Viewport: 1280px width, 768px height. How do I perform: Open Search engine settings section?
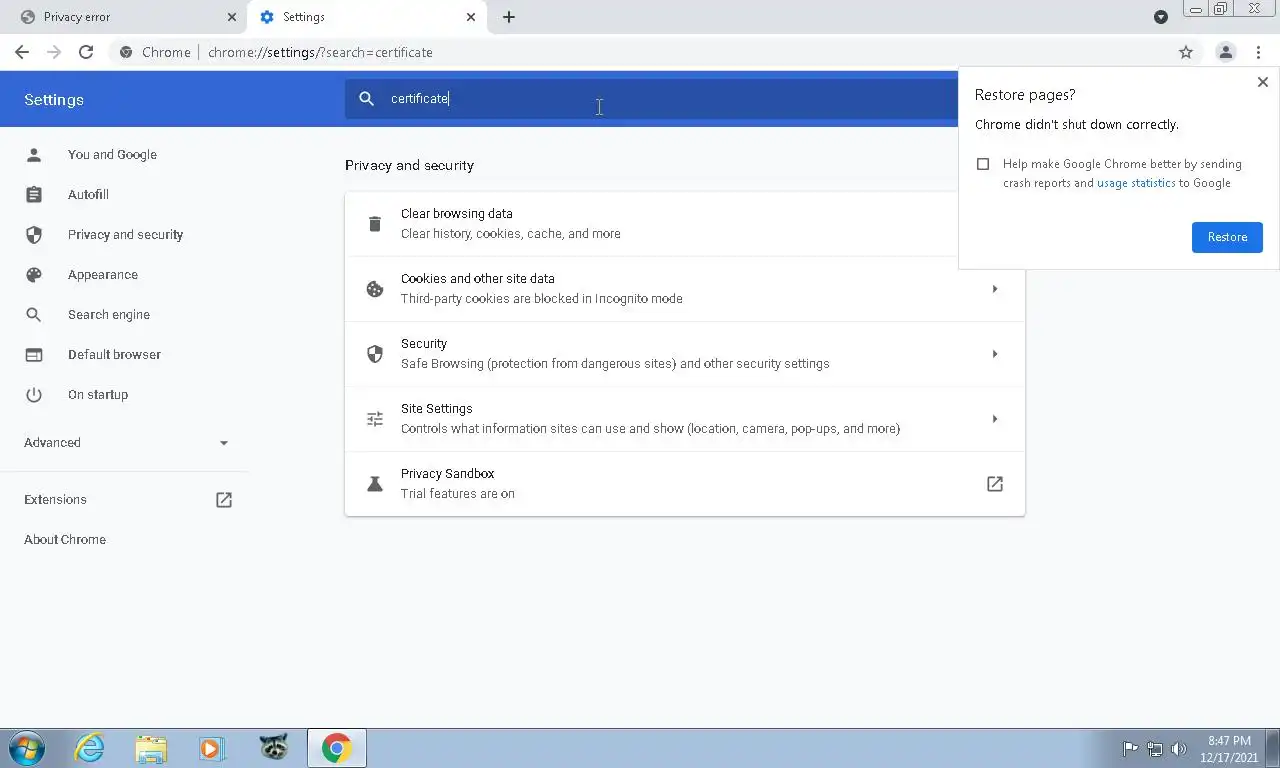click(109, 314)
